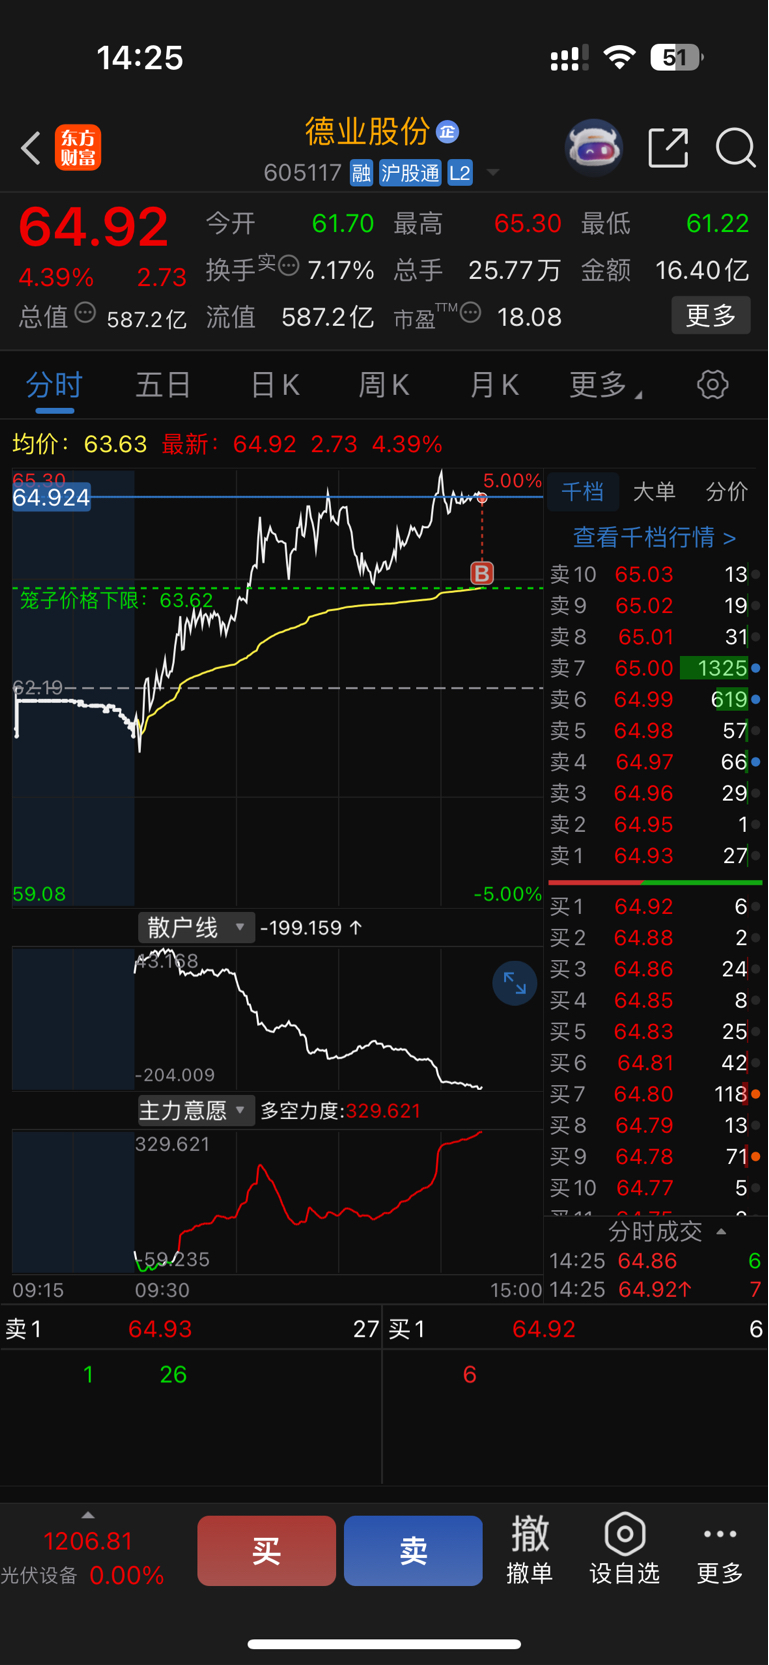
Task: Tap the 64.924 price crosshair label
Action: (x=51, y=497)
